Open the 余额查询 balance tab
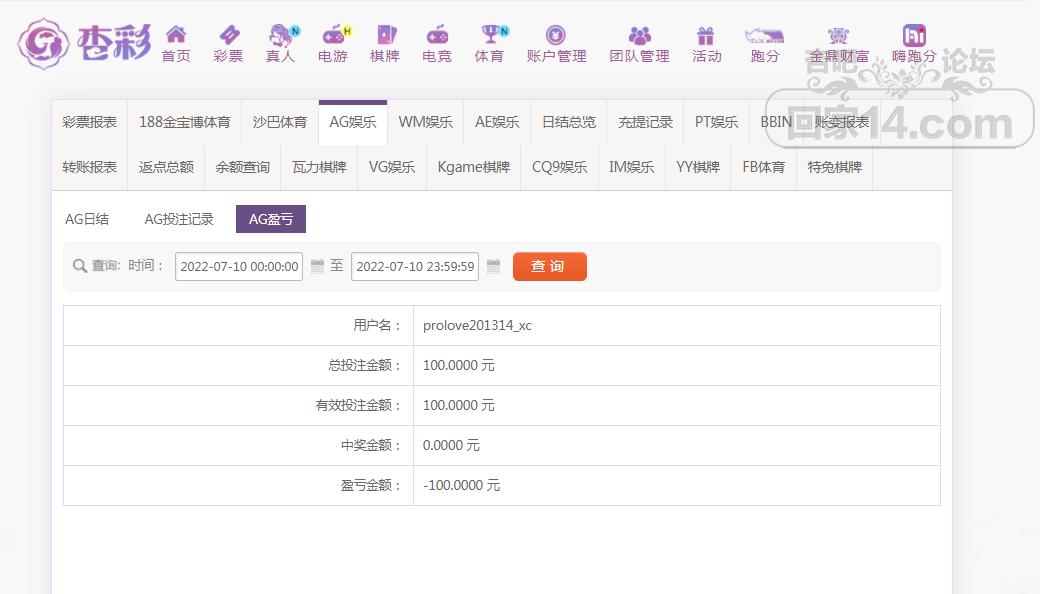The height and width of the screenshot is (594, 1040). pos(242,167)
